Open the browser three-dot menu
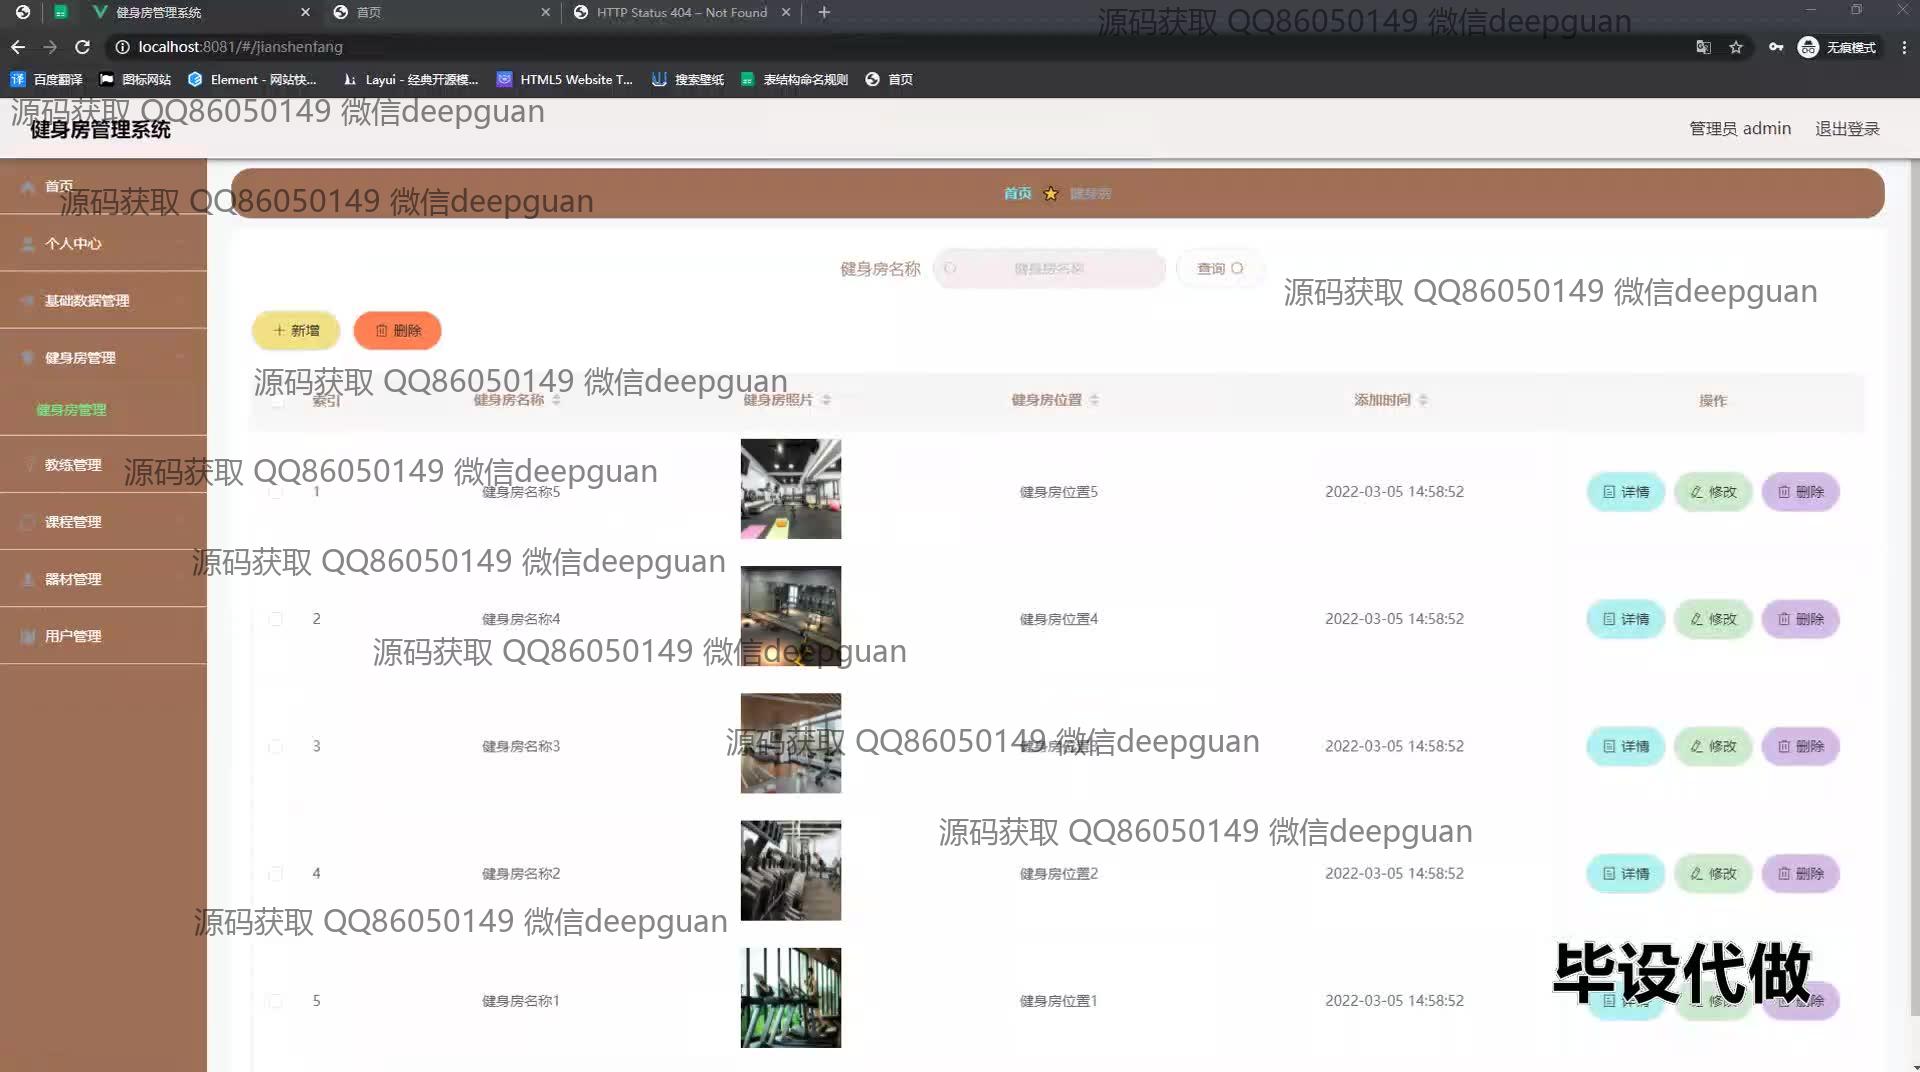 coord(1904,47)
